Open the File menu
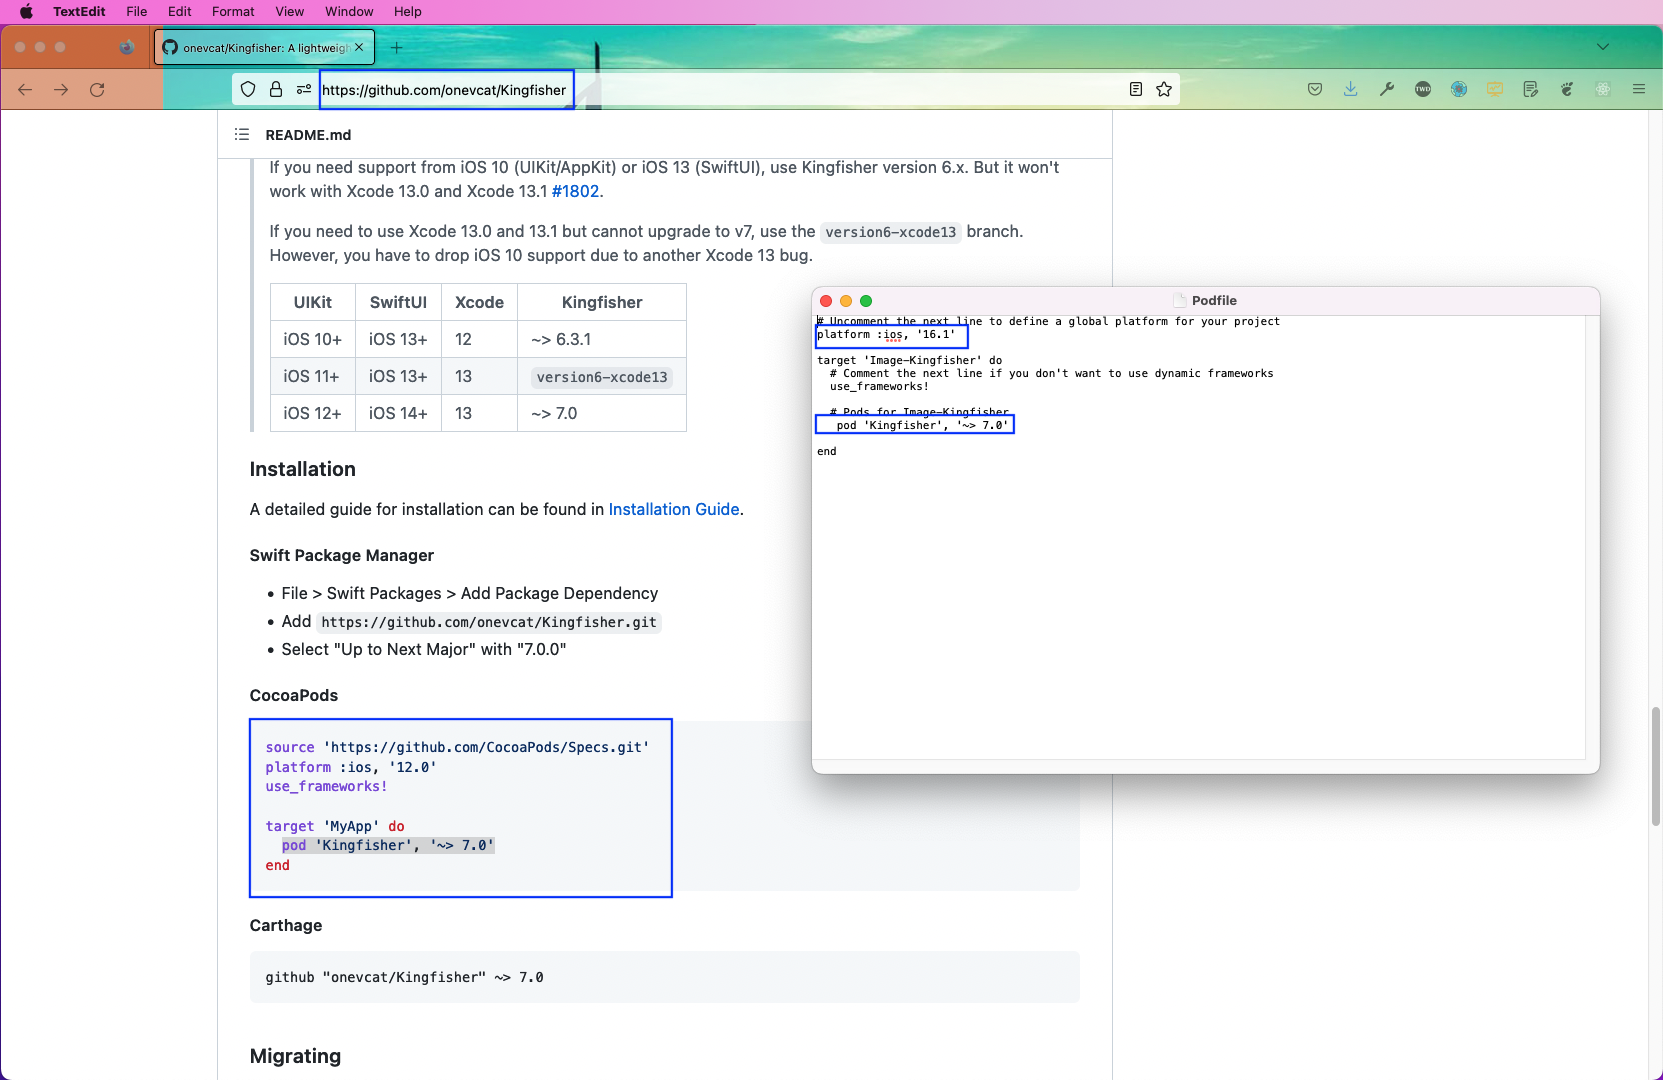This screenshot has width=1663, height=1080. (x=137, y=12)
